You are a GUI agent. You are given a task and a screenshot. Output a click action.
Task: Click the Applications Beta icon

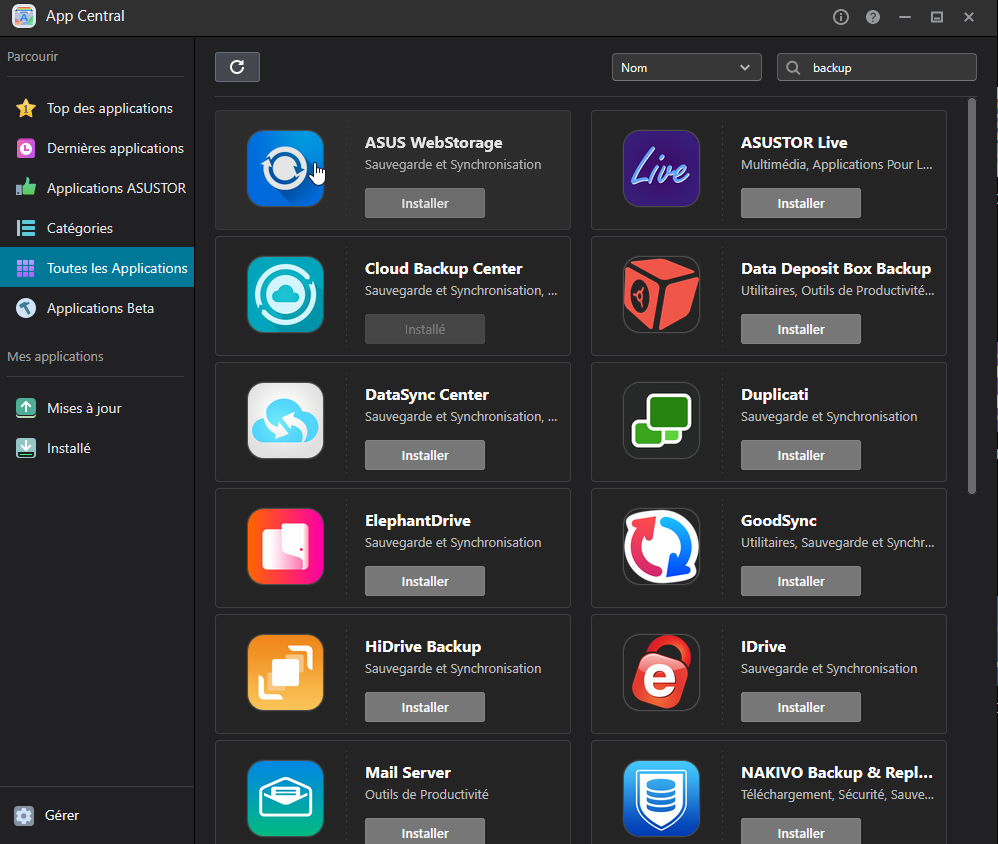26,308
